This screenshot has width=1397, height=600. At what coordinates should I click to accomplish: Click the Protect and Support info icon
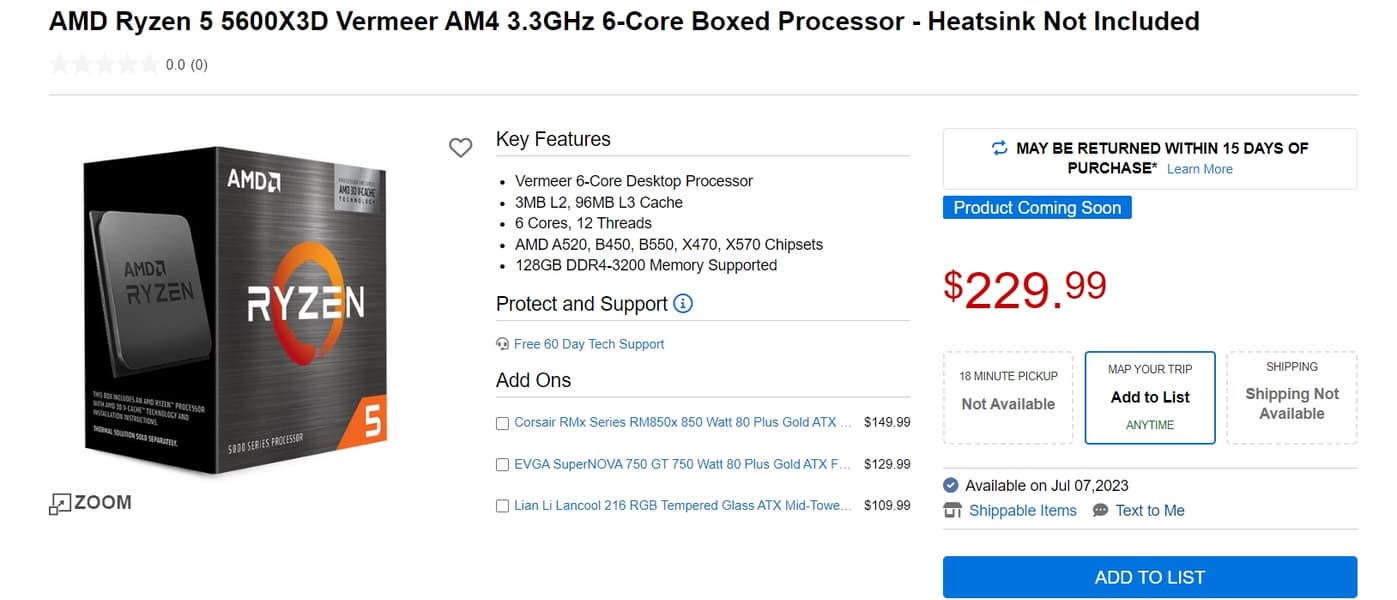[683, 303]
